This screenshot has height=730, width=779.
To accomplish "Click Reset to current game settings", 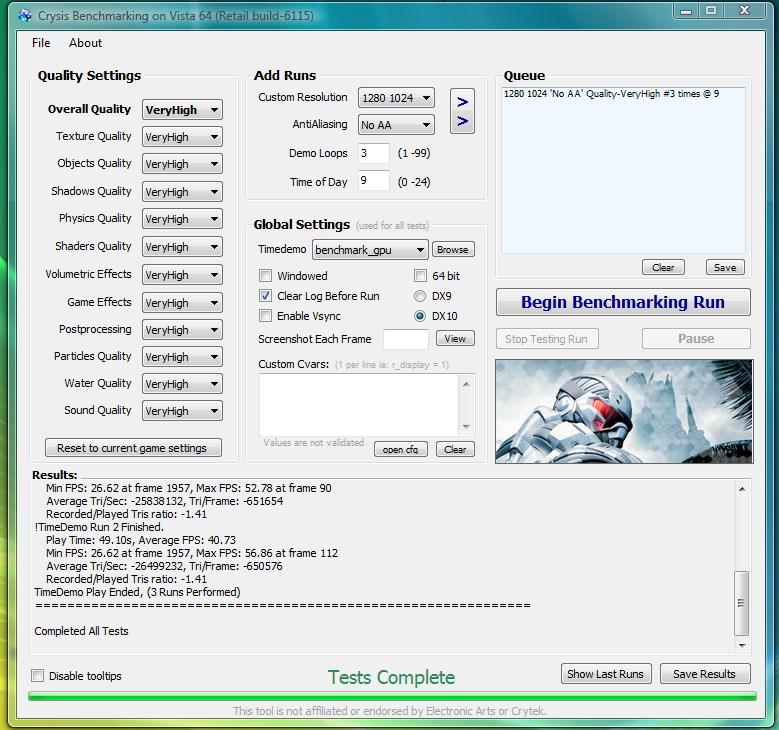I will point(133,448).
